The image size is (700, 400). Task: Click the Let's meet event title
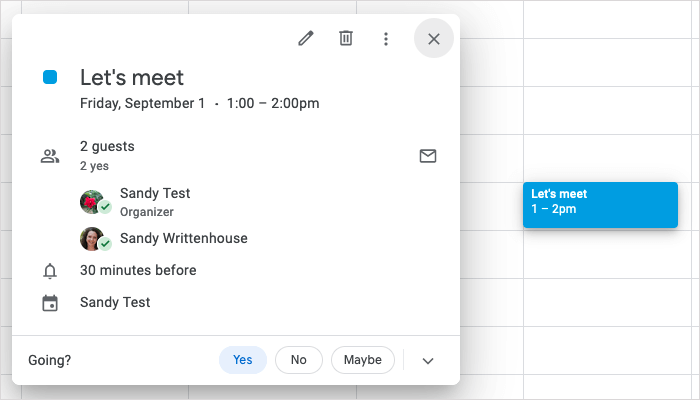[132, 77]
